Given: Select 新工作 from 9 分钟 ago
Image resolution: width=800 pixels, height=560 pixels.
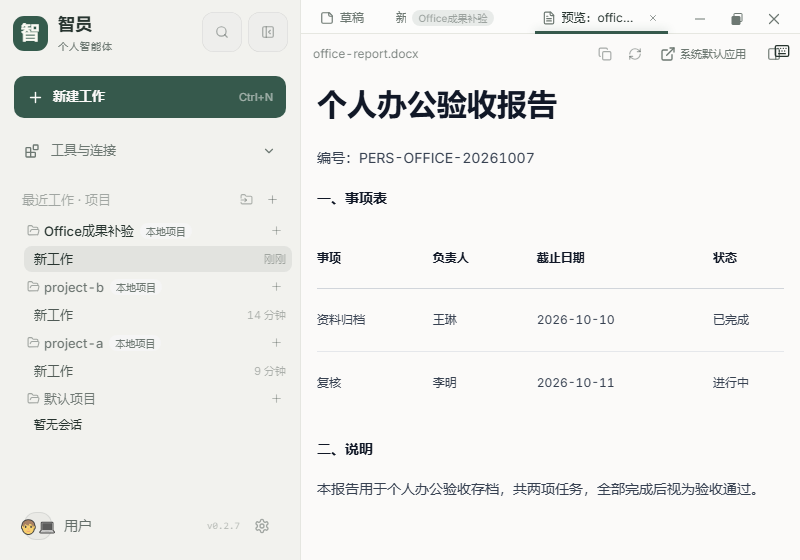Looking at the screenshot, I should click(158, 371).
